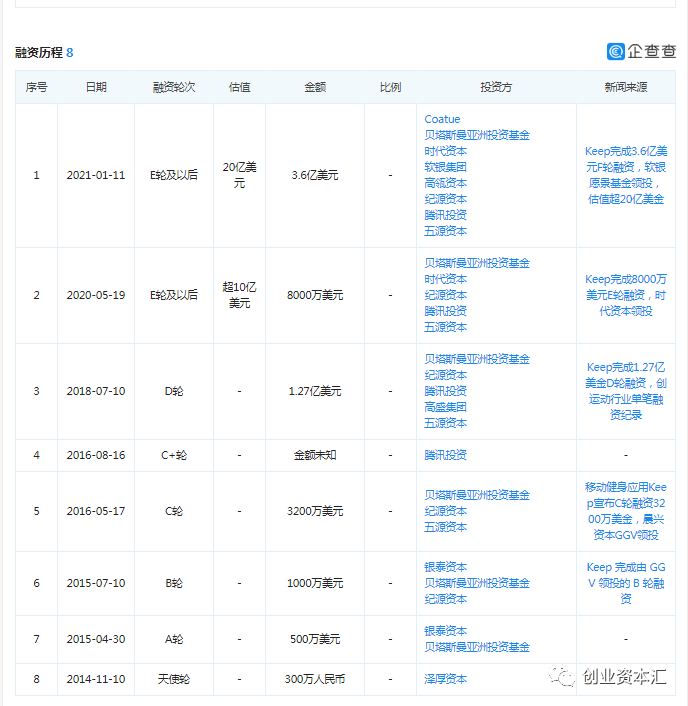Viewport: 688px width, 706px height.
Task: Click the 企查查 logo icon
Action: (x=617, y=51)
